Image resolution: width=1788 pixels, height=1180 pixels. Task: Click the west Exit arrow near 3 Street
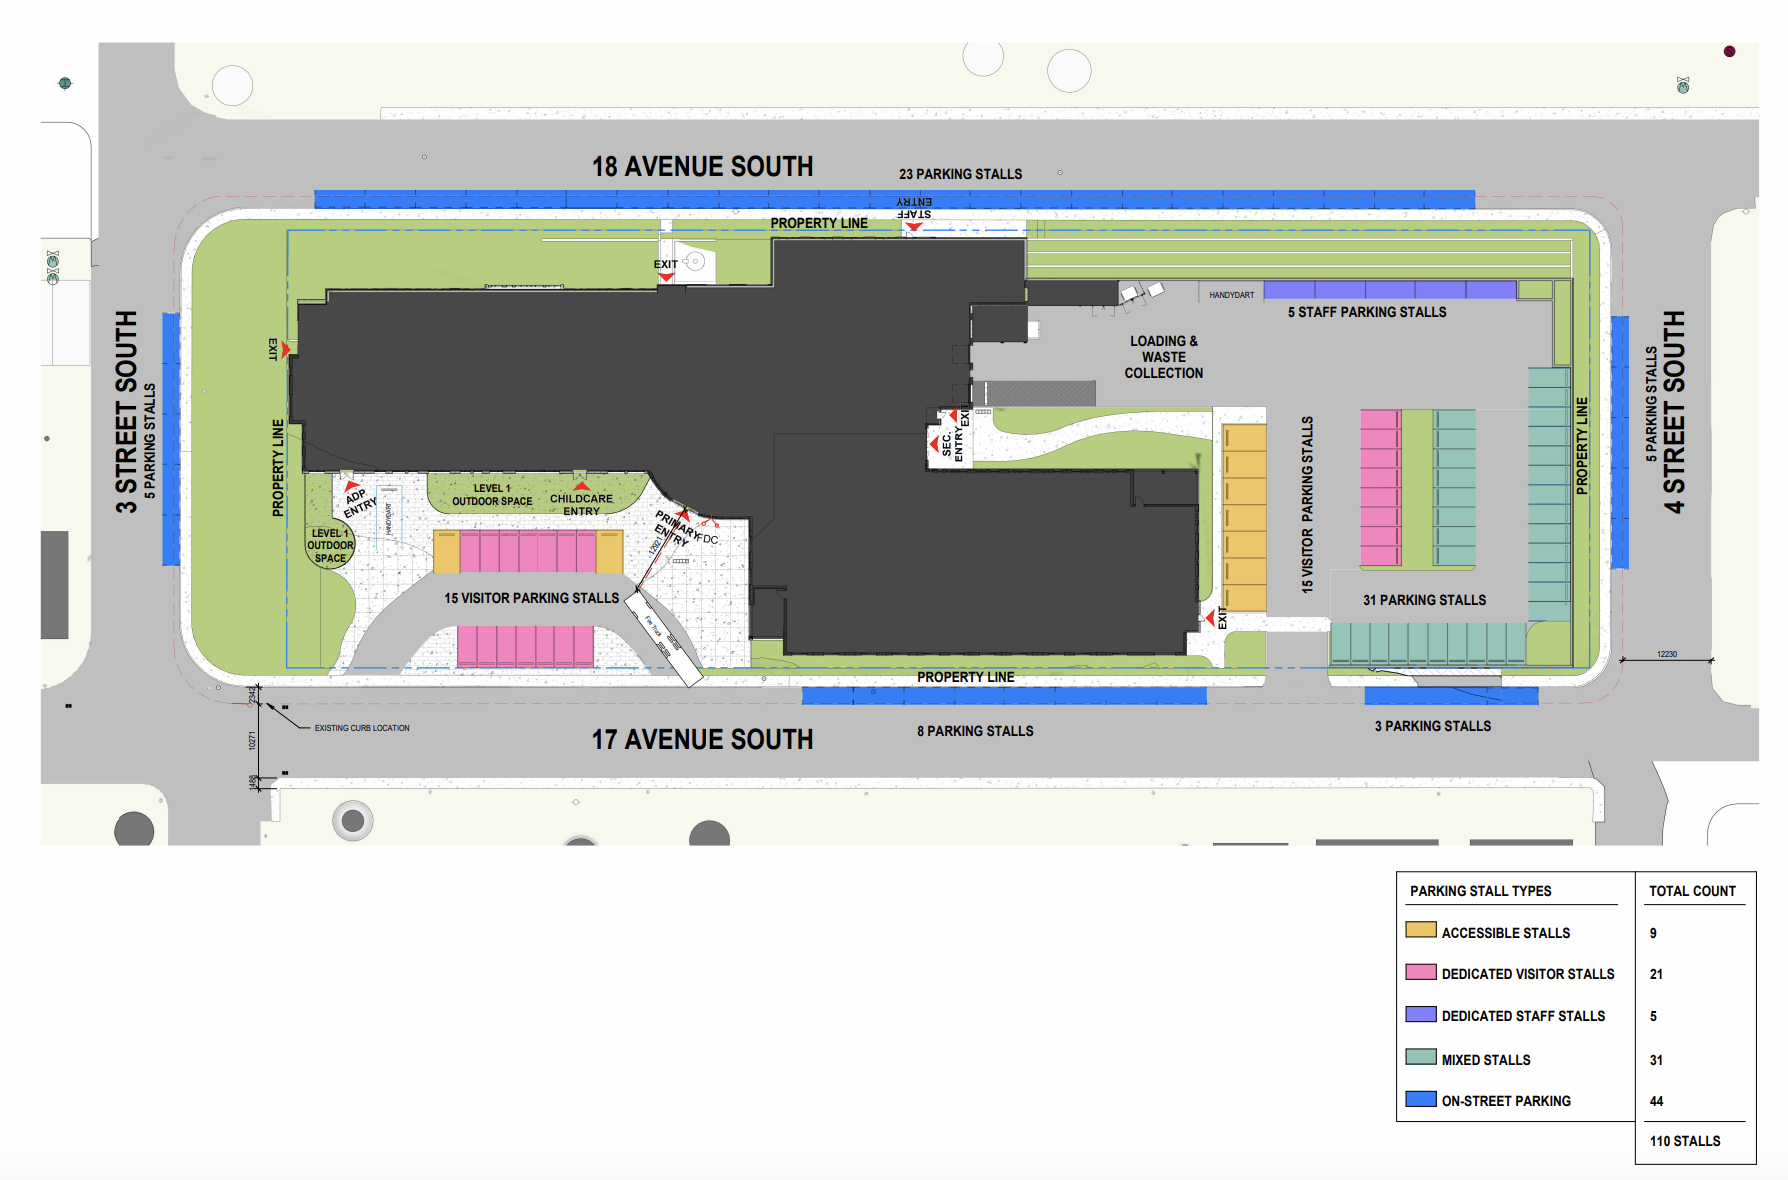[x=285, y=349]
